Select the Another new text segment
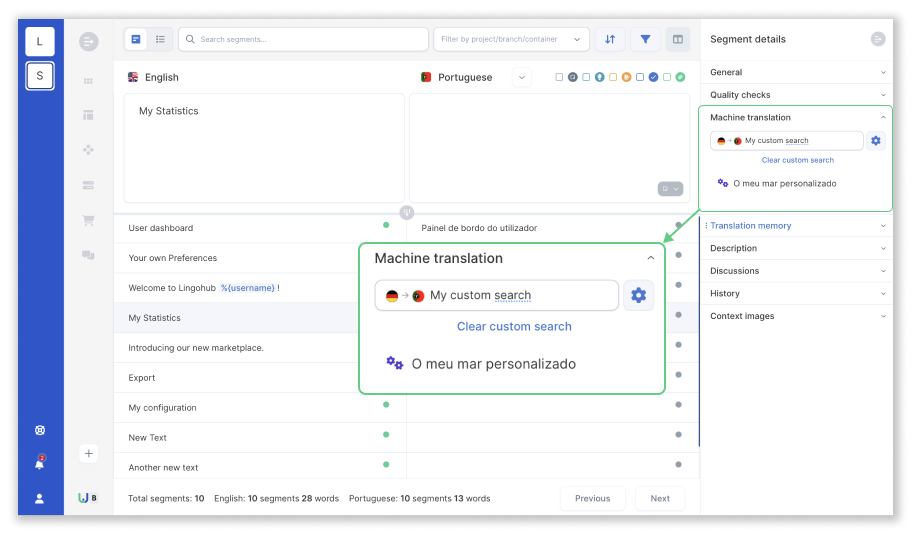Image resolution: width=911 pixels, height=534 pixels. (x=260, y=467)
